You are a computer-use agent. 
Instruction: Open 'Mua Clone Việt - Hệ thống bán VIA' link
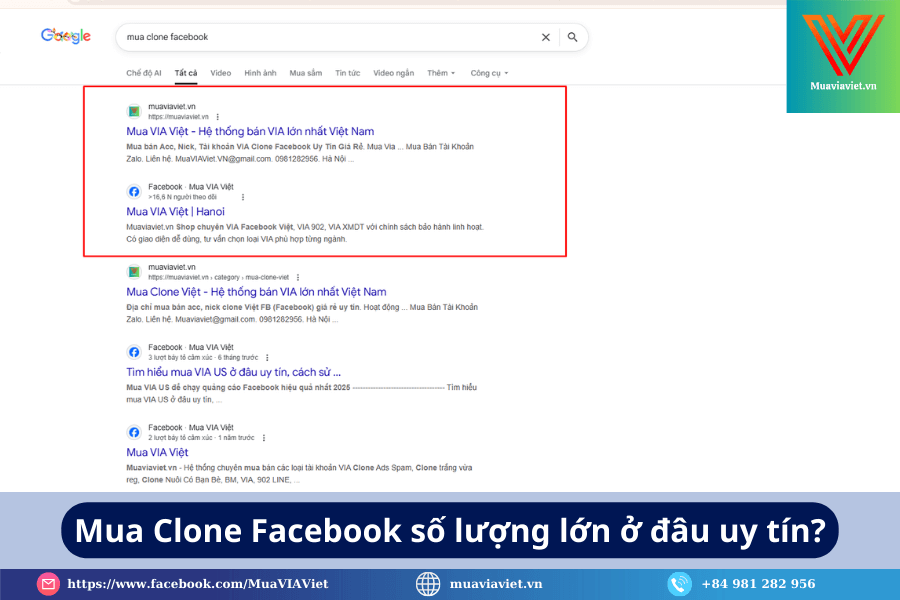tap(256, 292)
